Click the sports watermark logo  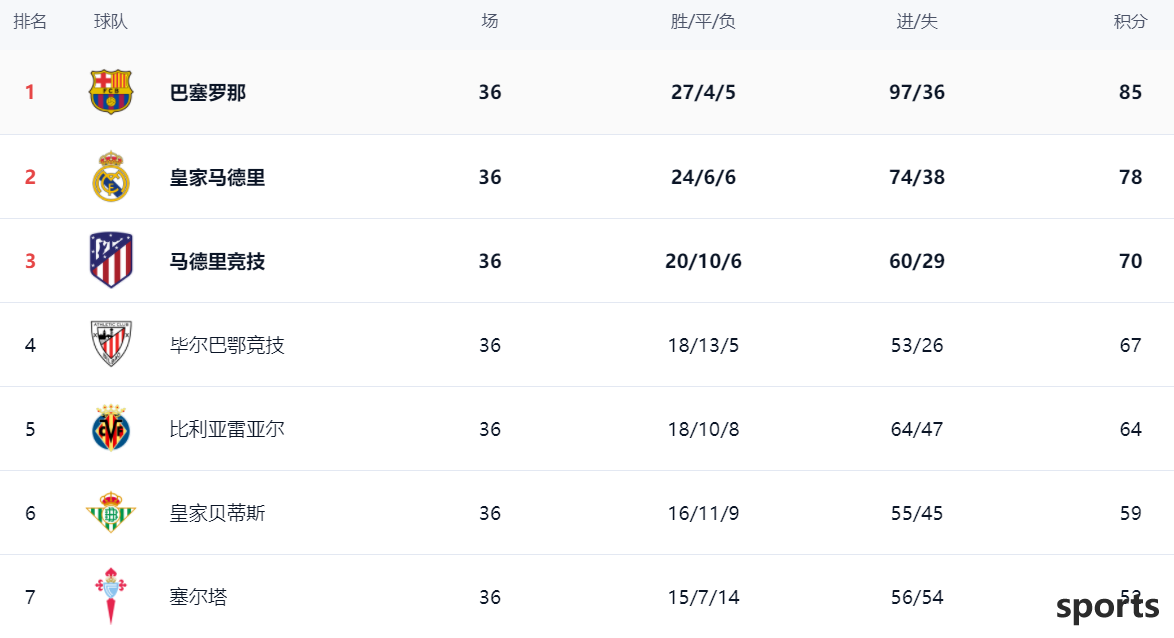(x=1107, y=607)
